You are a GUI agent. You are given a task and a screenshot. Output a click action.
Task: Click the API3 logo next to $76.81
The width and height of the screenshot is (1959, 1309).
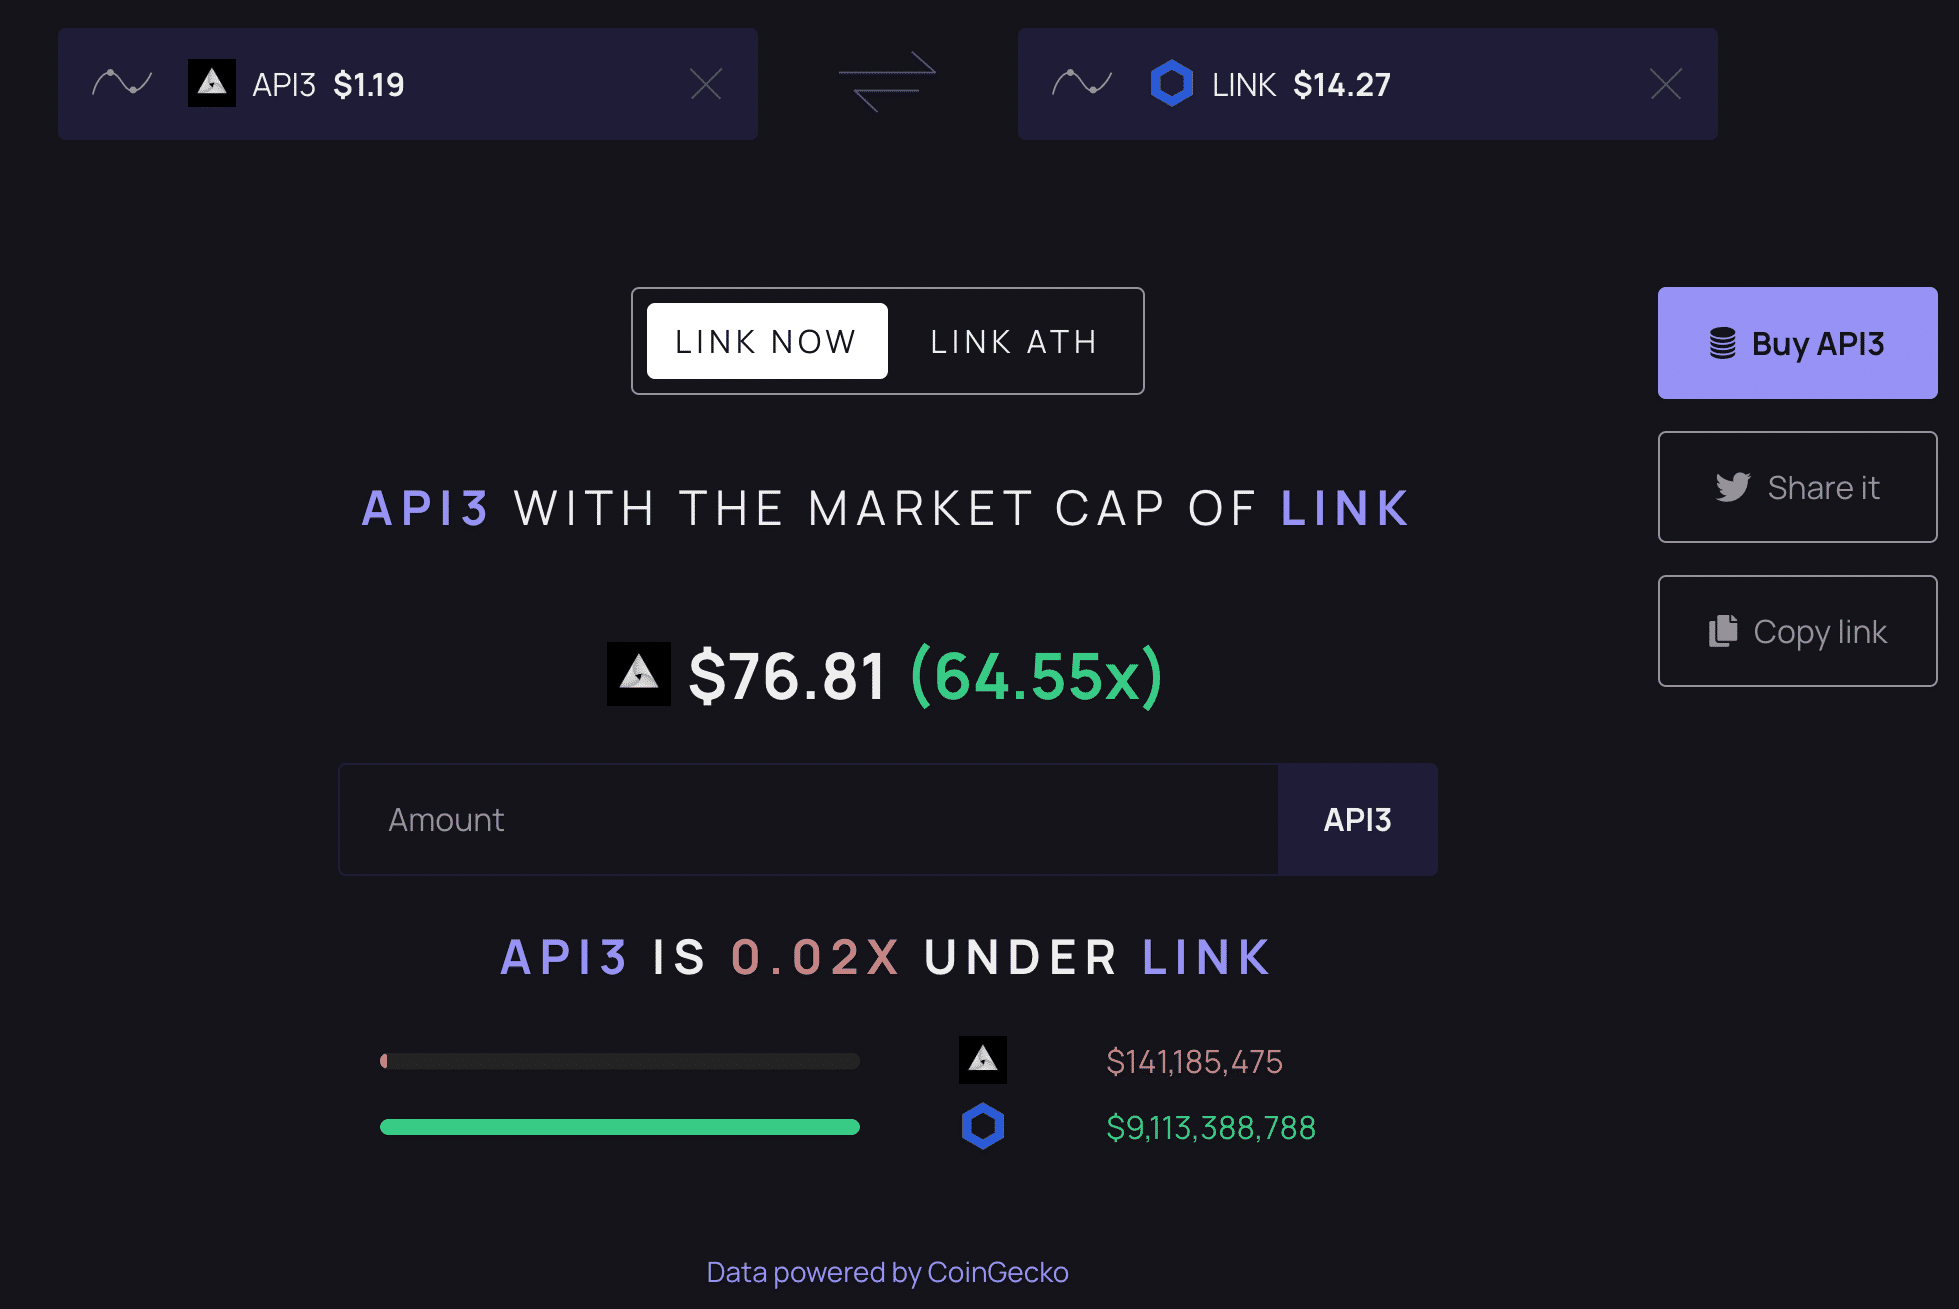[x=638, y=675]
